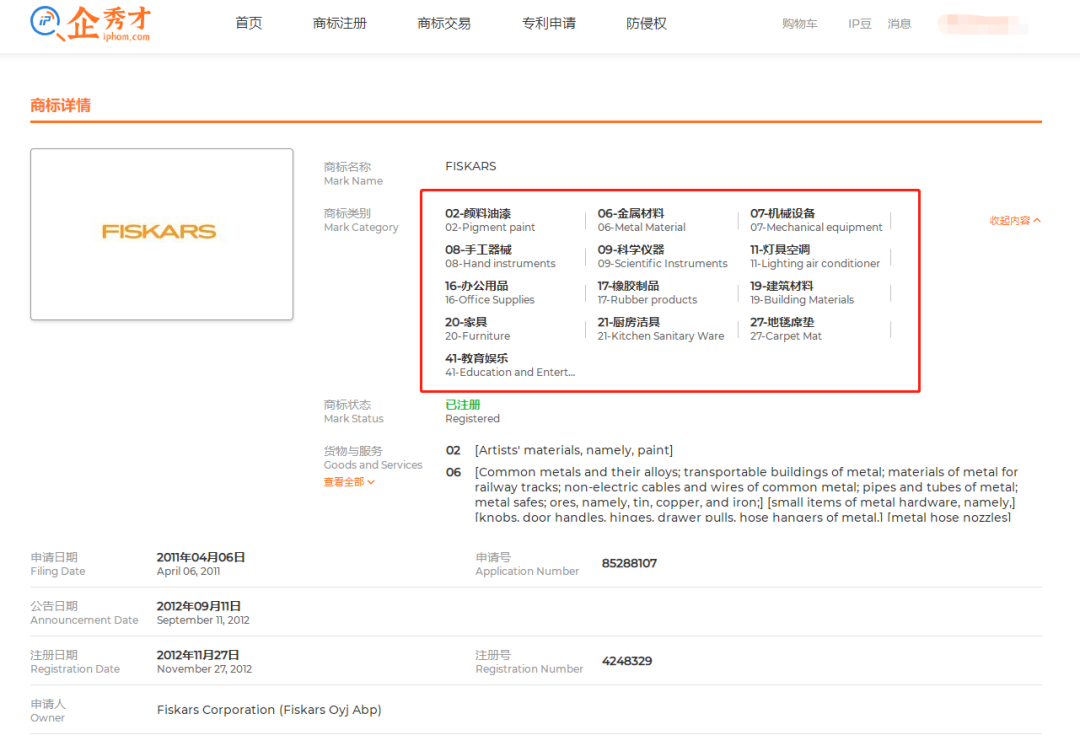The width and height of the screenshot is (1080, 746).
Task: Select category 11-灯具空调 Lighting air conditioner
Action: 815,256
